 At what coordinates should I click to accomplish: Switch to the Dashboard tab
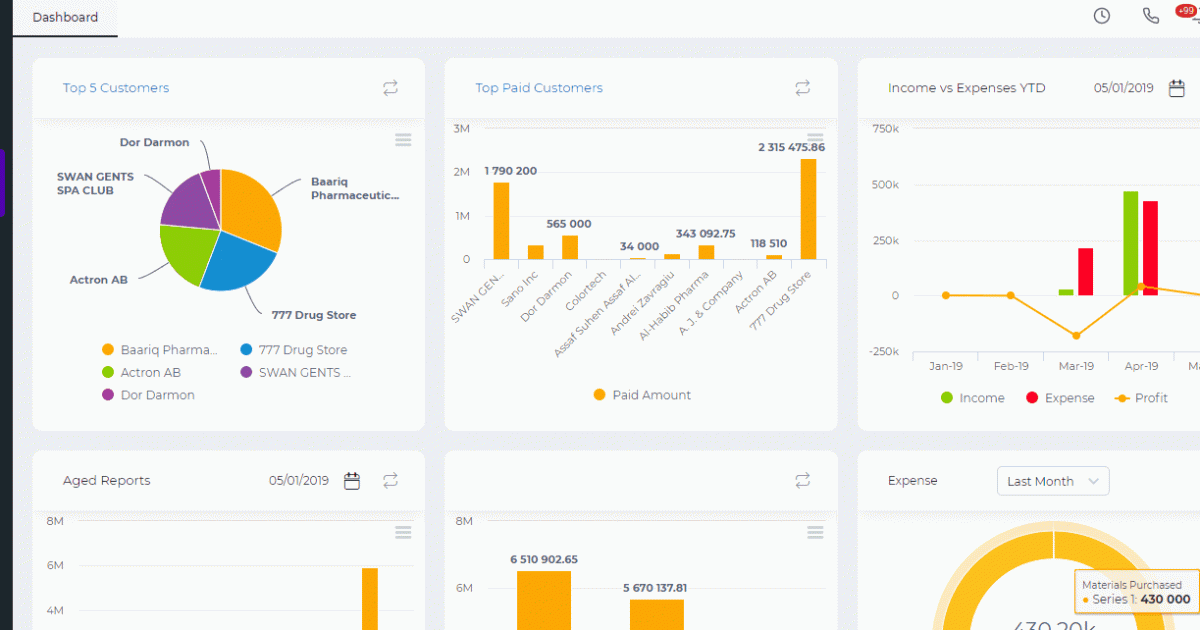pos(65,17)
